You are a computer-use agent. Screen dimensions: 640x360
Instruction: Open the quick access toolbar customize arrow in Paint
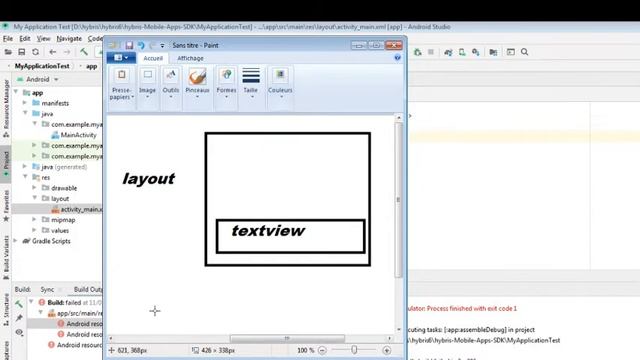(x=162, y=46)
